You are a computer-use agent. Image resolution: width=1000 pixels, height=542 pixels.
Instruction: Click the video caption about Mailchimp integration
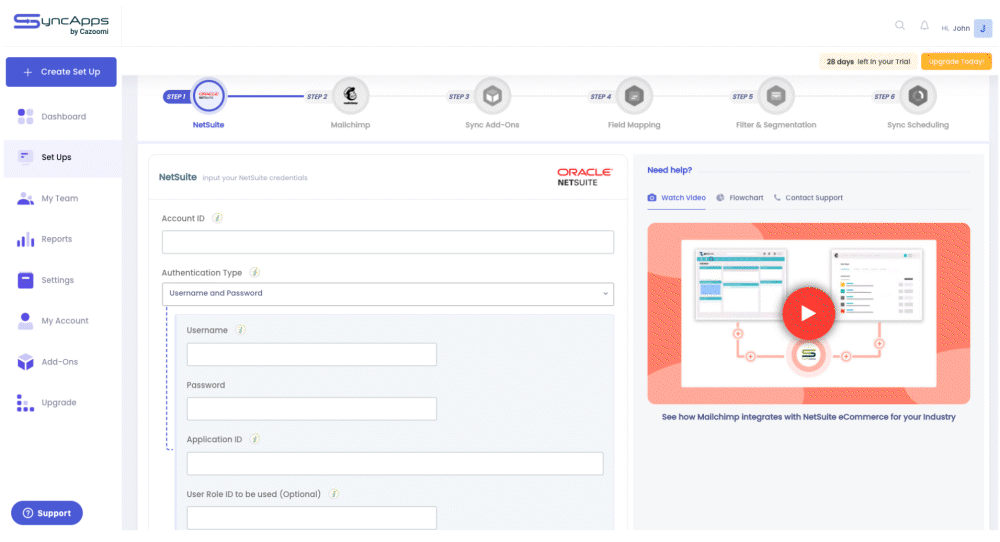coord(809,417)
